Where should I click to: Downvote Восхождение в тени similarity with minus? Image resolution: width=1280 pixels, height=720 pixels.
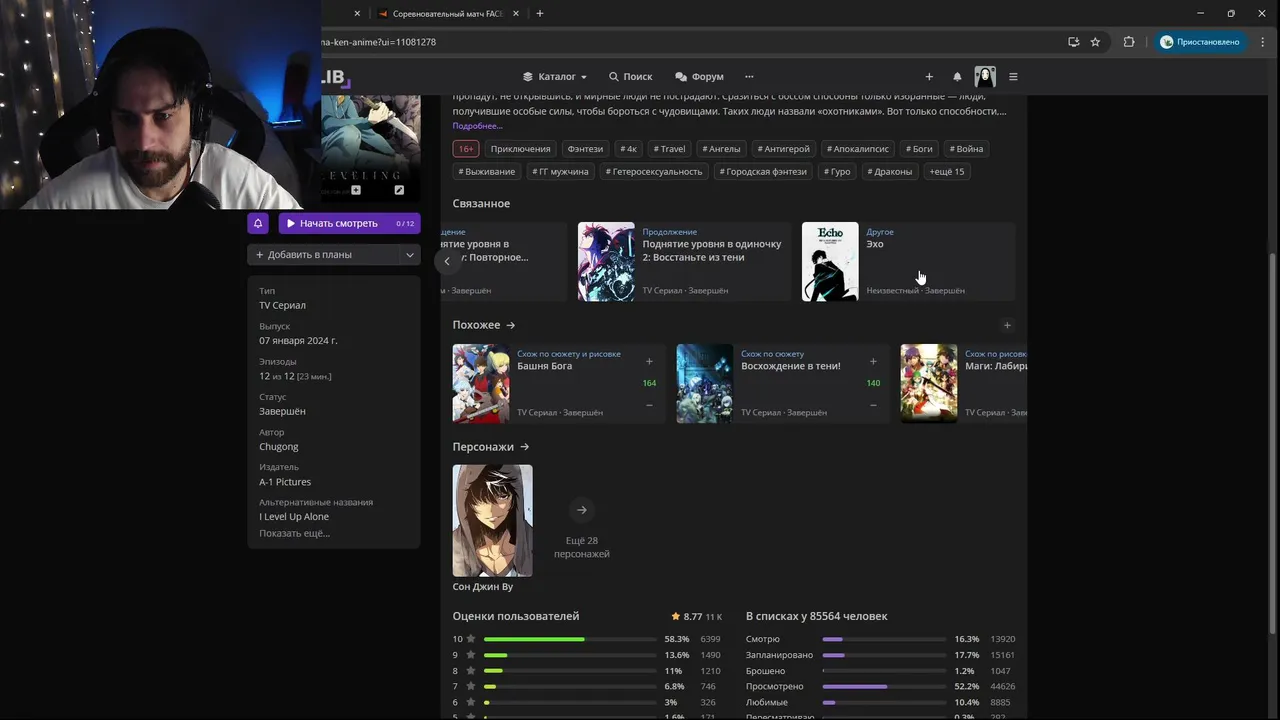pos(873,405)
